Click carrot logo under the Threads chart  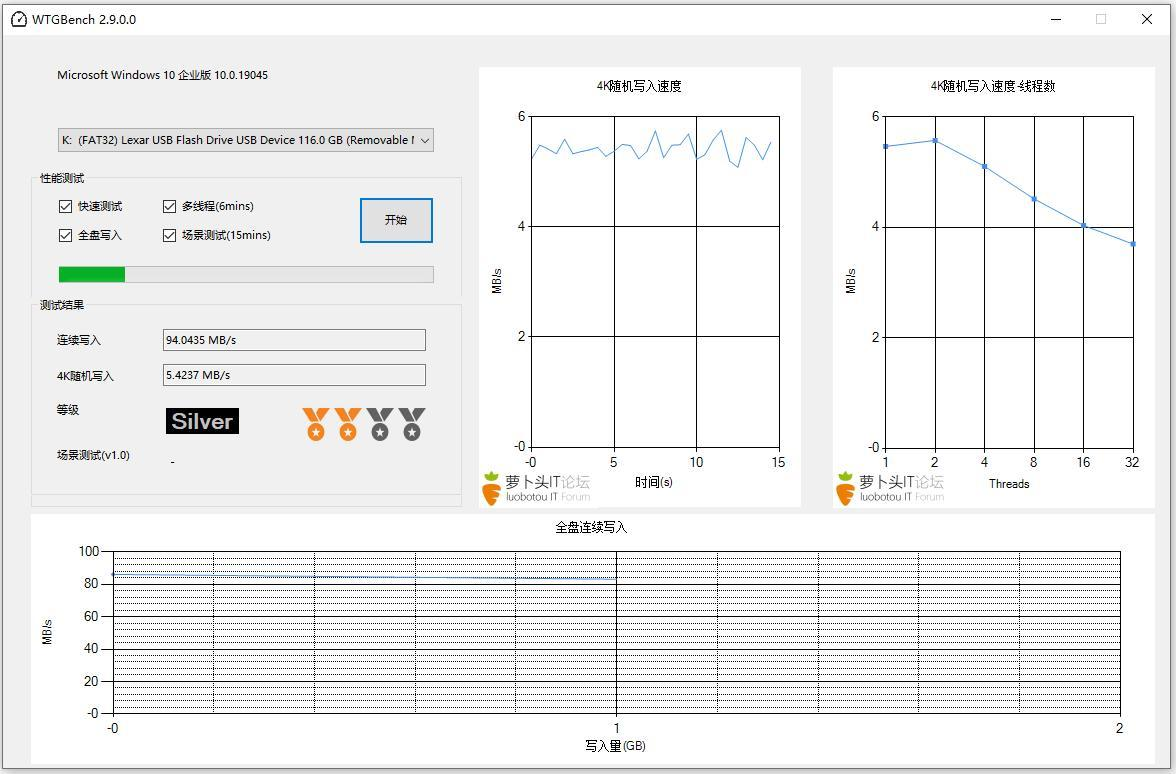coord(845,488)
